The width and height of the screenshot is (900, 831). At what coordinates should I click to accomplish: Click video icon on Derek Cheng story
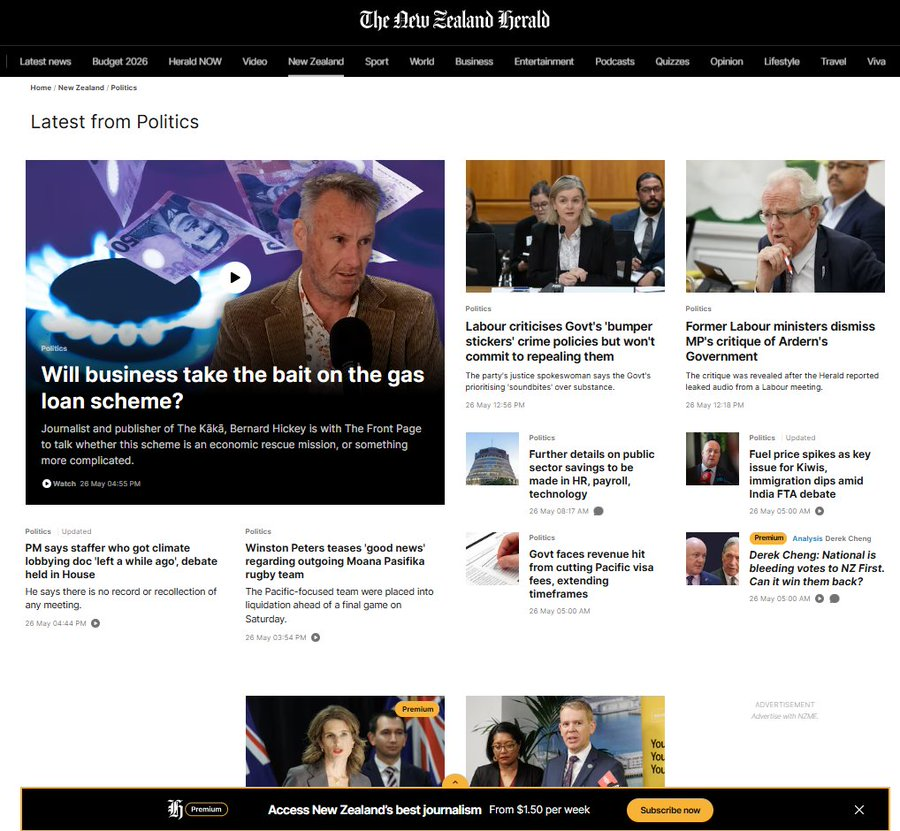point(820,599)
